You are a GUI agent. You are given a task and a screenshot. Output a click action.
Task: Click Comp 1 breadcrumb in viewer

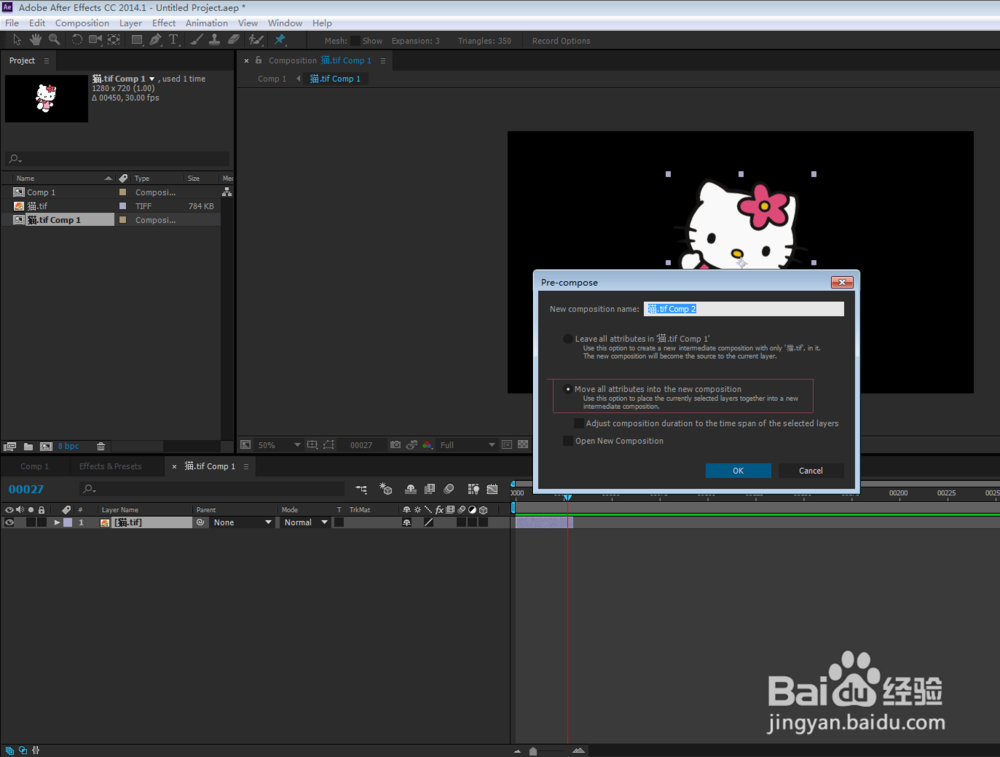(x=272, y=78)
